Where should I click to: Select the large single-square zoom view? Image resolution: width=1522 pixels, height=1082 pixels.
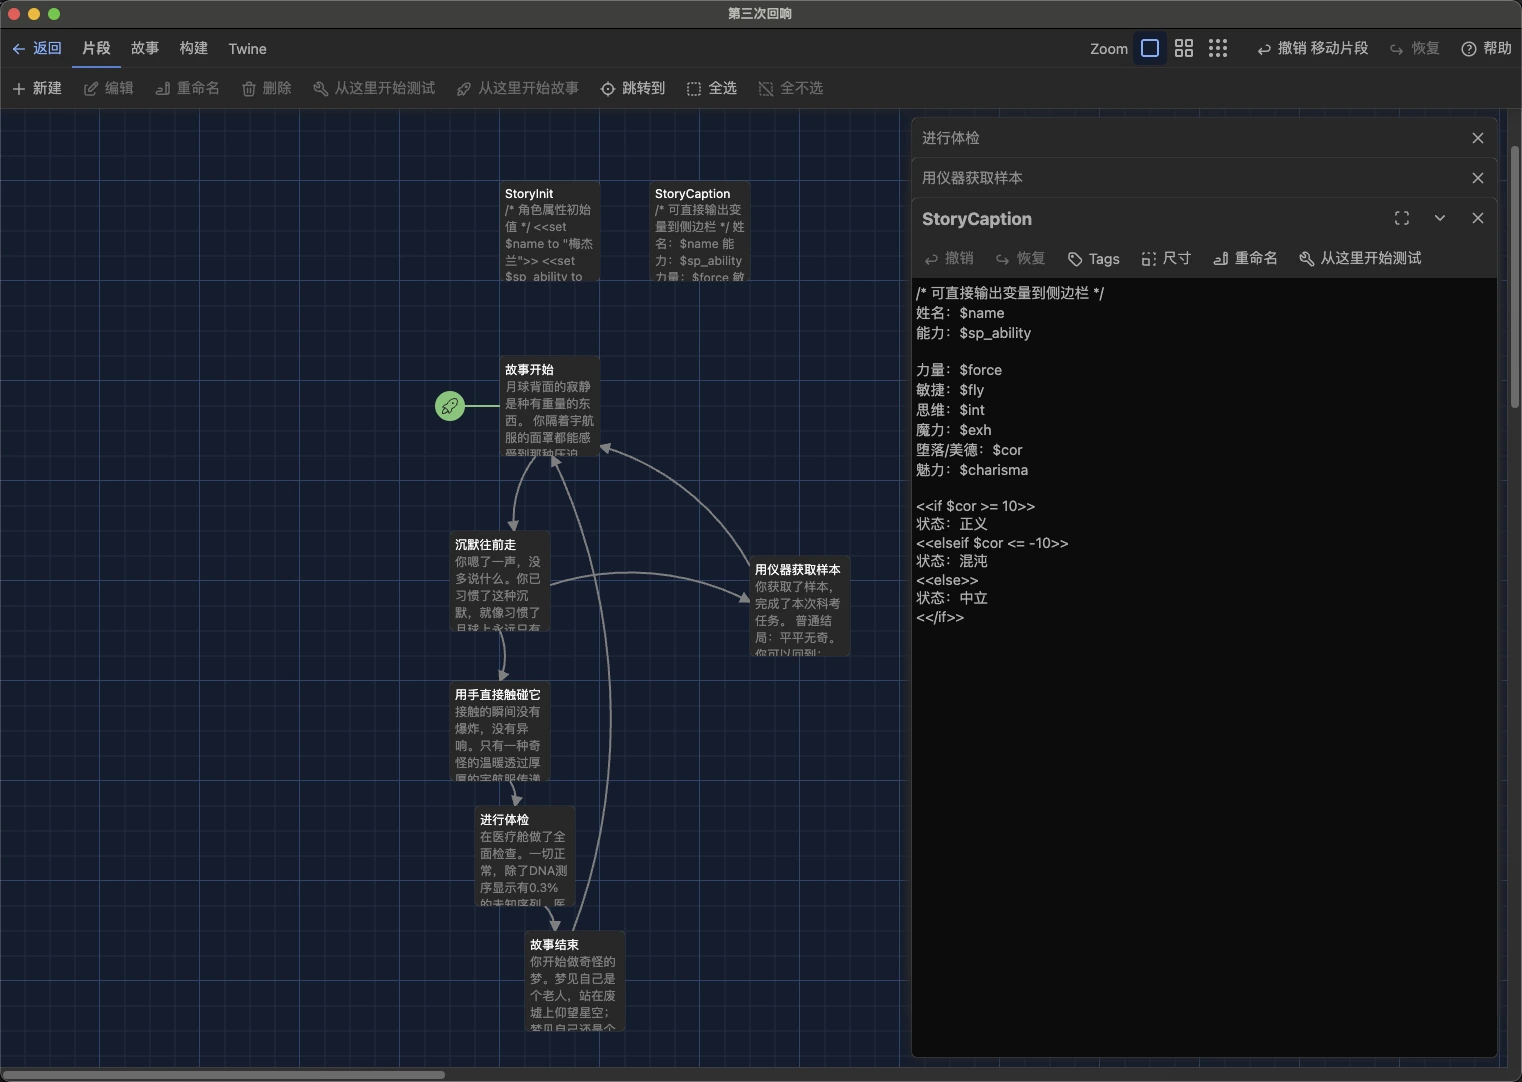click(1150, 48)
